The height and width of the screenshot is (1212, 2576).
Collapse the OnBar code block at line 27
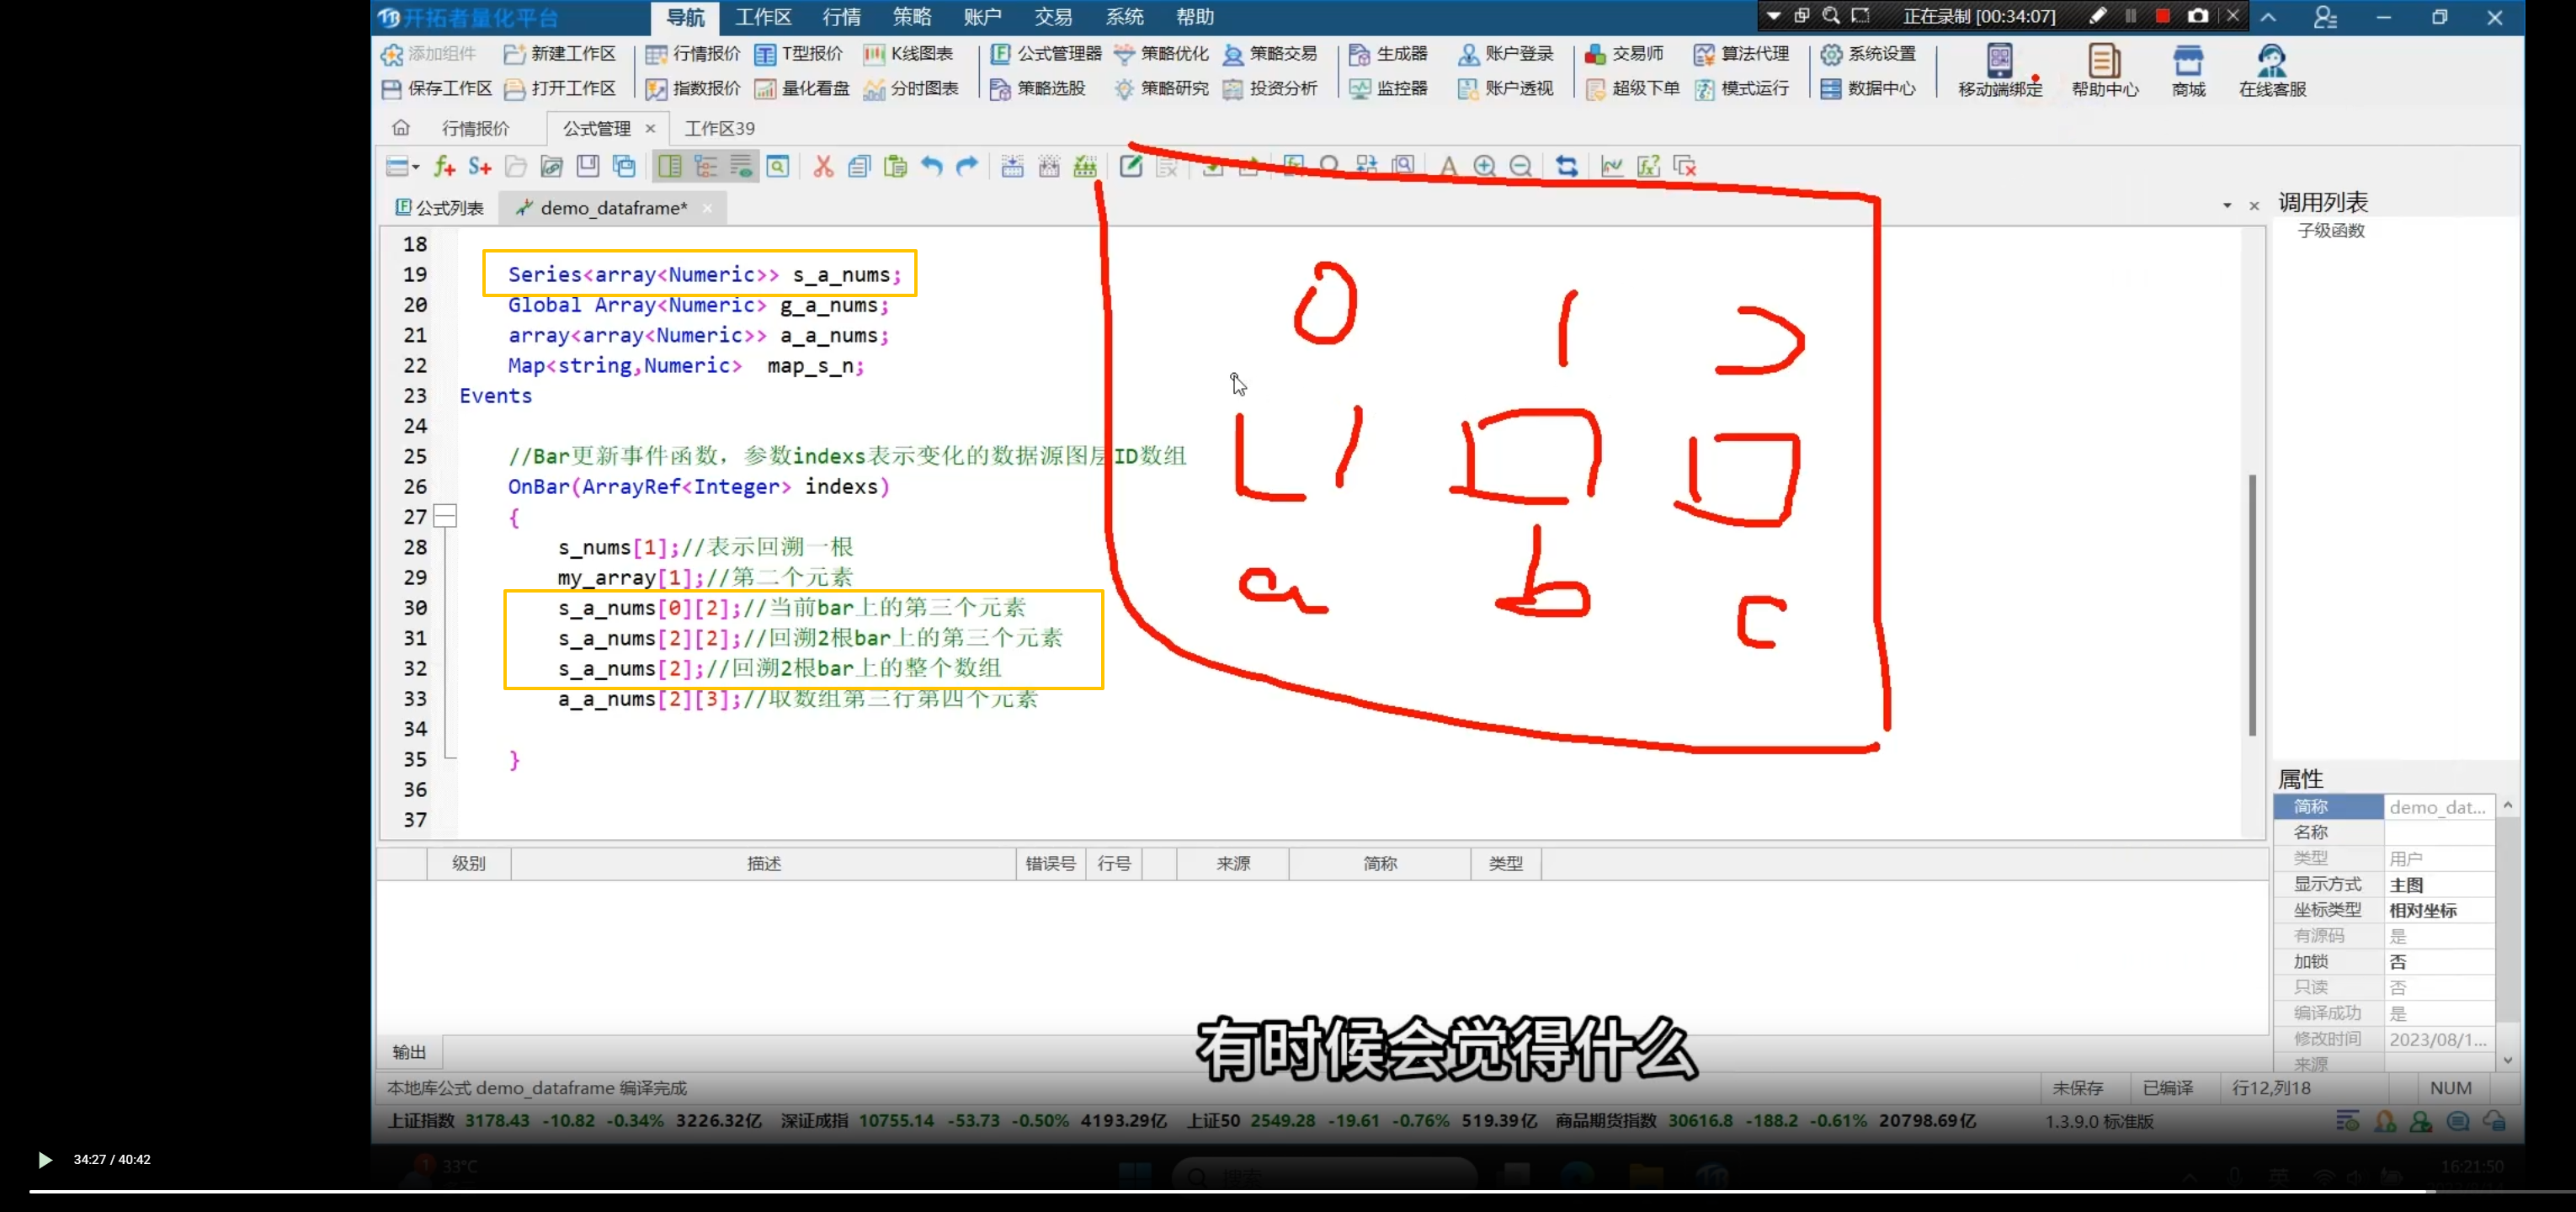[445, 517]
